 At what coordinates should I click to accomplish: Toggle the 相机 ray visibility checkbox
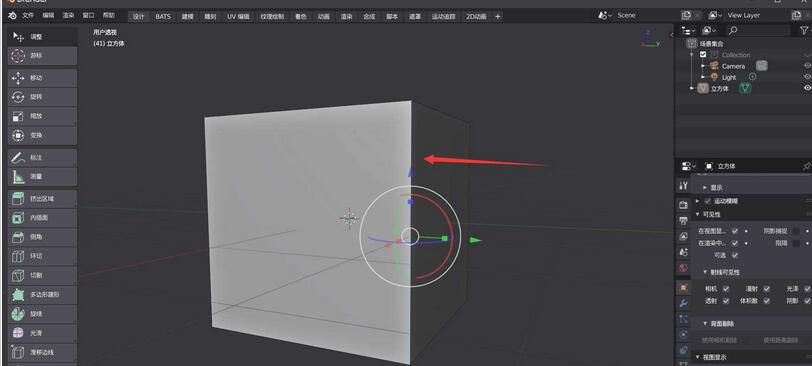[x=726, y=288]
